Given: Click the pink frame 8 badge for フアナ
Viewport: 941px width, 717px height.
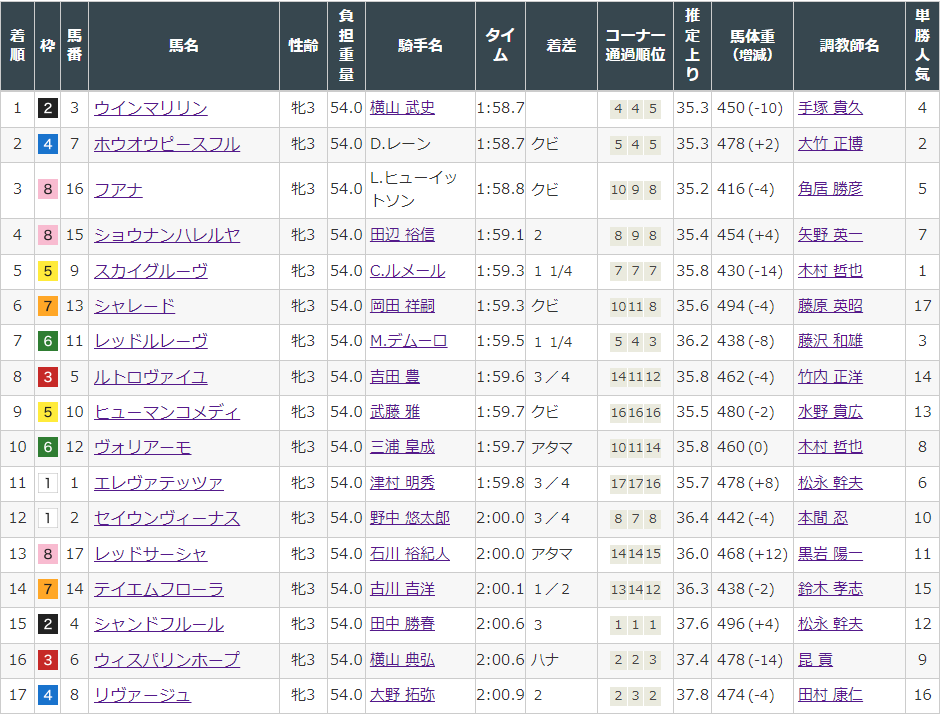Looking at the screenshot, I should [x=47, y=190].
